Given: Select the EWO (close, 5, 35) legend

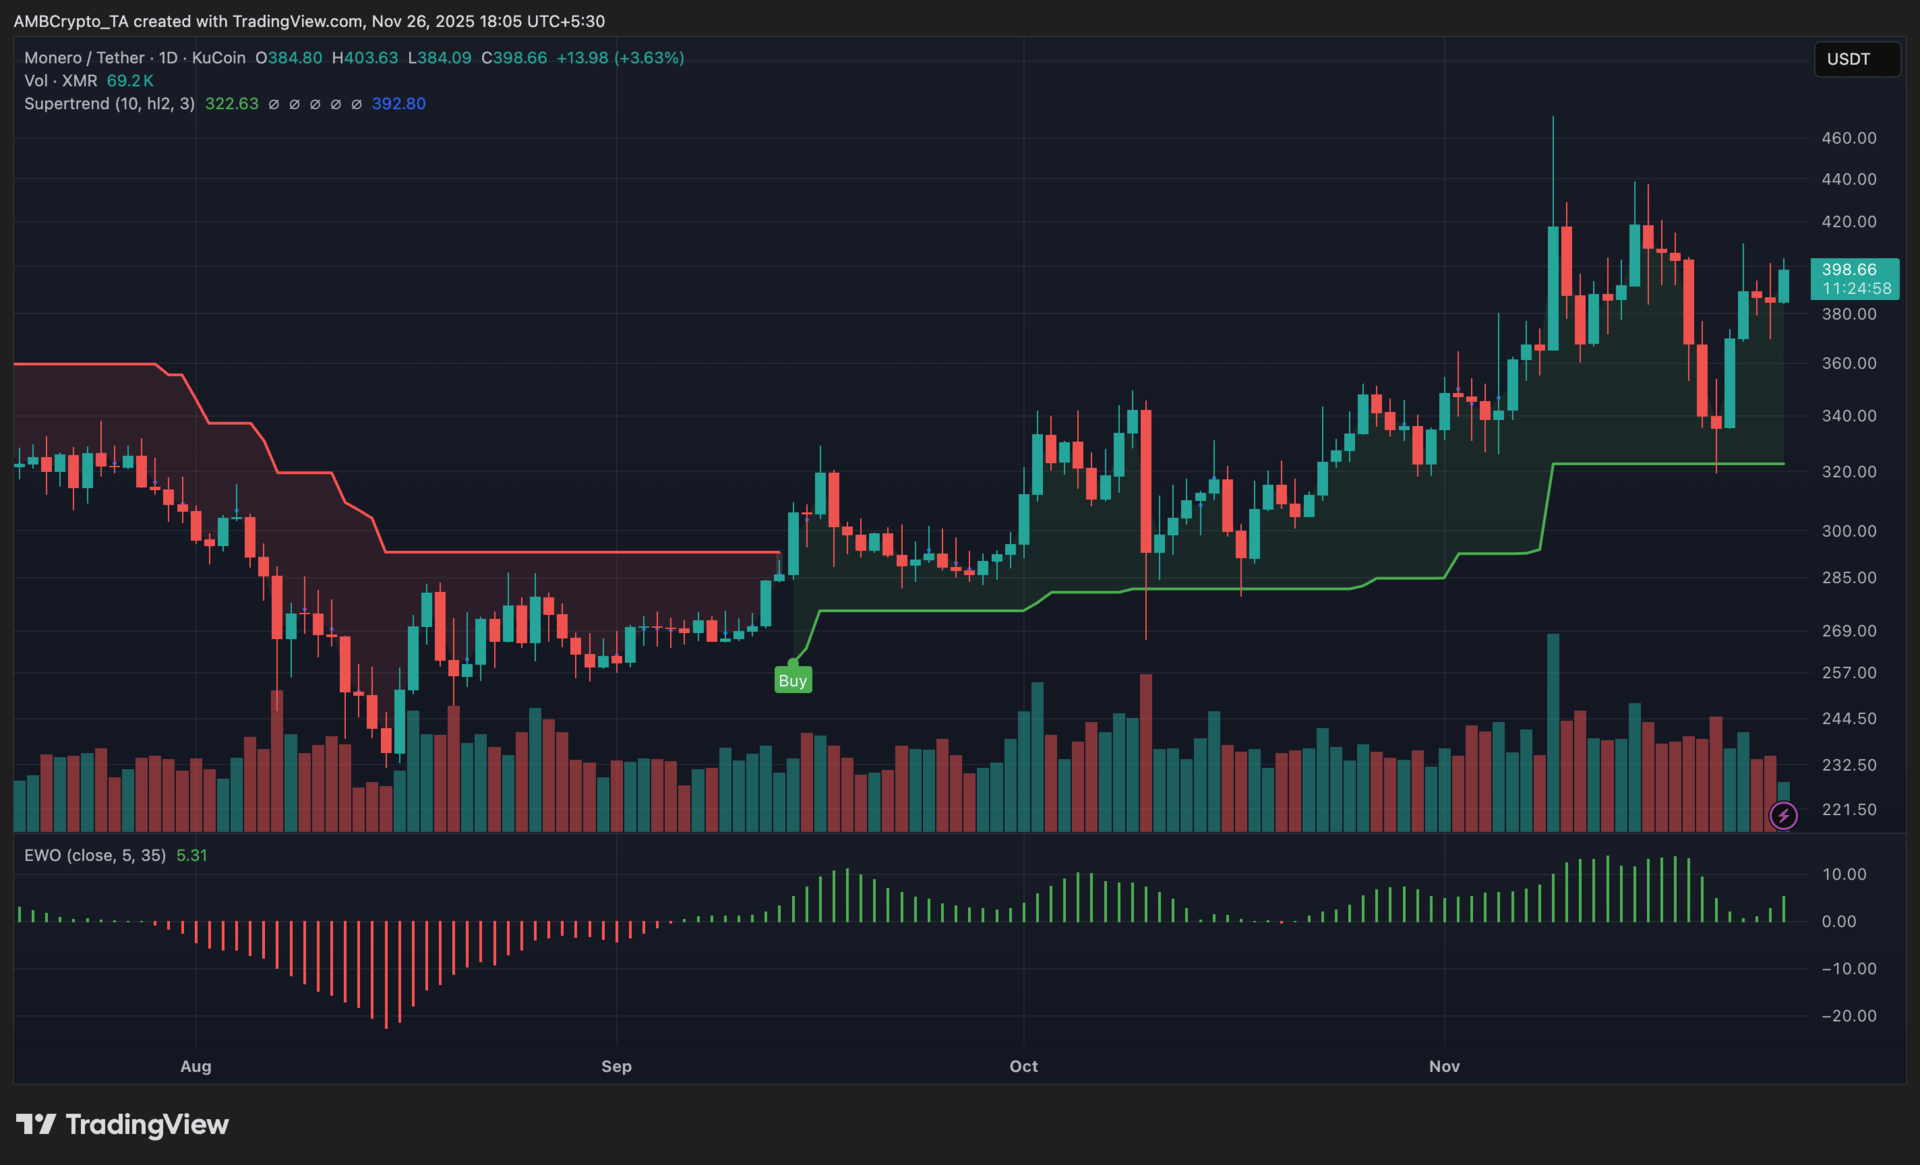Looking at the screenshot, I should click(x=95, y=856).
